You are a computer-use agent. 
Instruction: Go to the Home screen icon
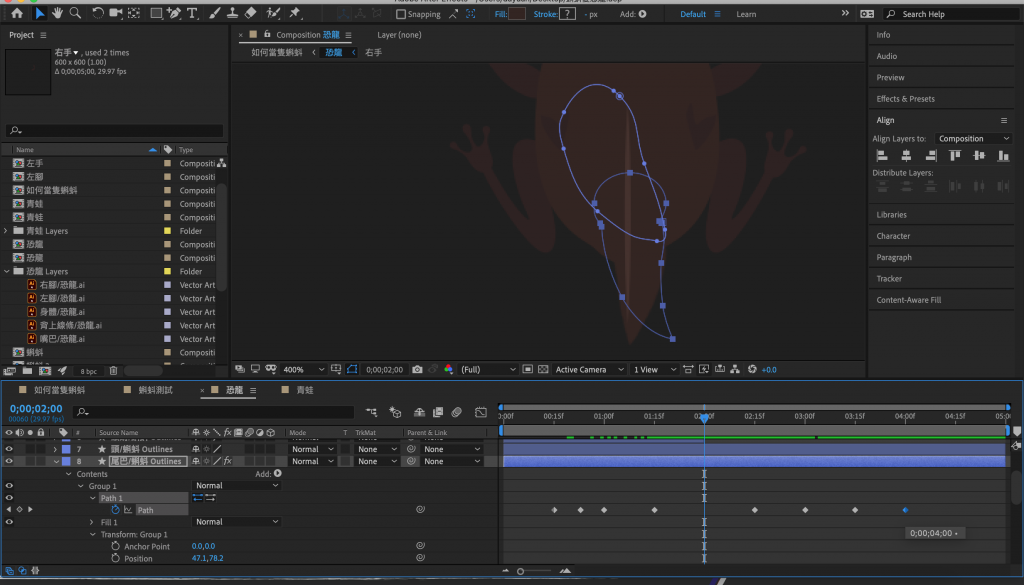pos(17,13)
